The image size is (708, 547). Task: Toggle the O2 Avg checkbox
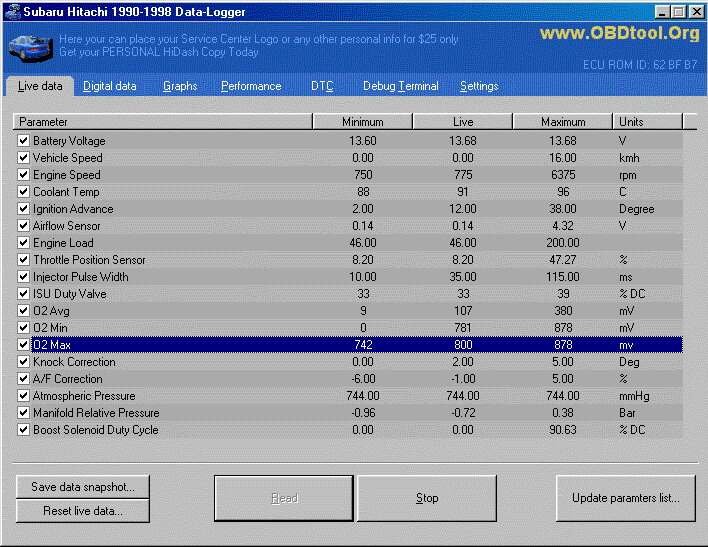click(23, 311)
